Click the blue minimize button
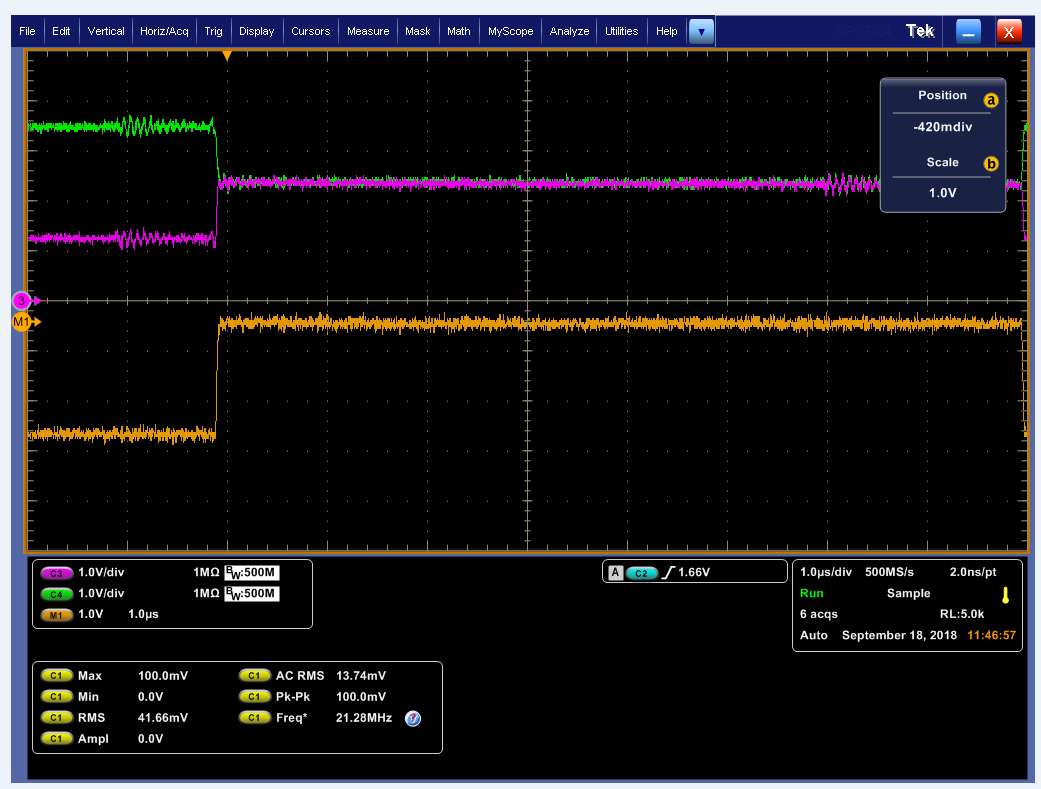Viewport: 1041px width, 789px height. [968, 31]
